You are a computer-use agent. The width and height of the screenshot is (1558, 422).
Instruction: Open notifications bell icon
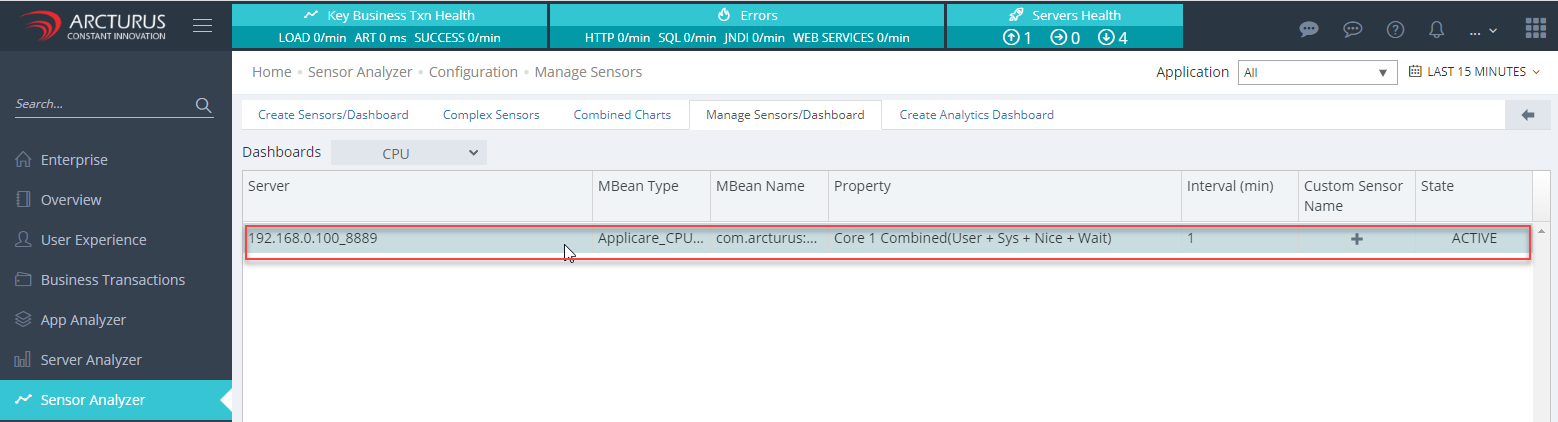(1437, 29)
